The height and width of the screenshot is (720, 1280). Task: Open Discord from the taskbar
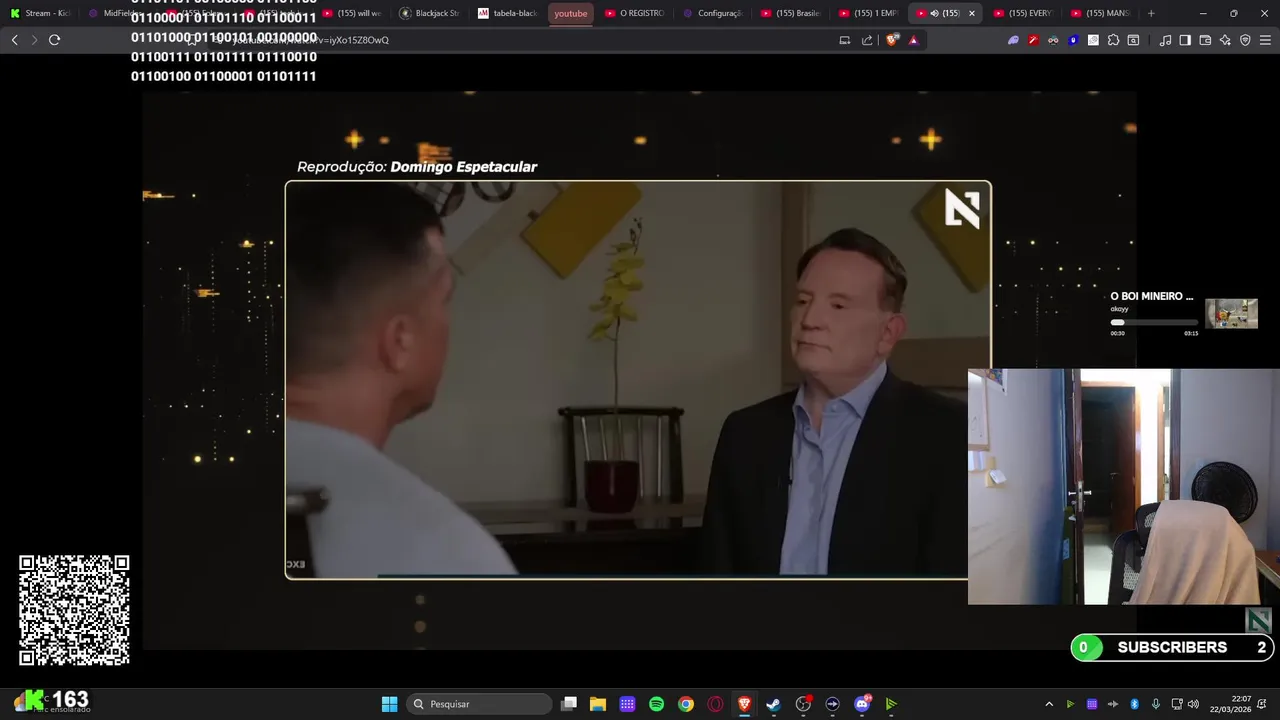pos(862,704)
